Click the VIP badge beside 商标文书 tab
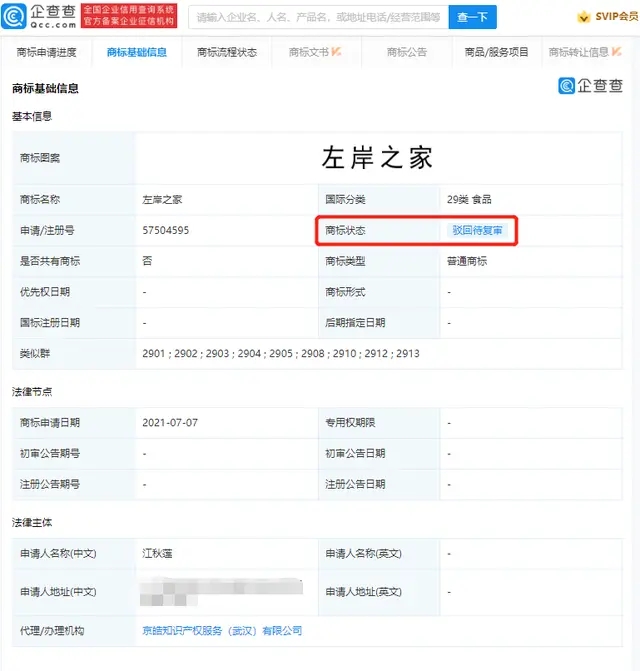The width and height of the screenshot is (640, 671). point(336,52)
